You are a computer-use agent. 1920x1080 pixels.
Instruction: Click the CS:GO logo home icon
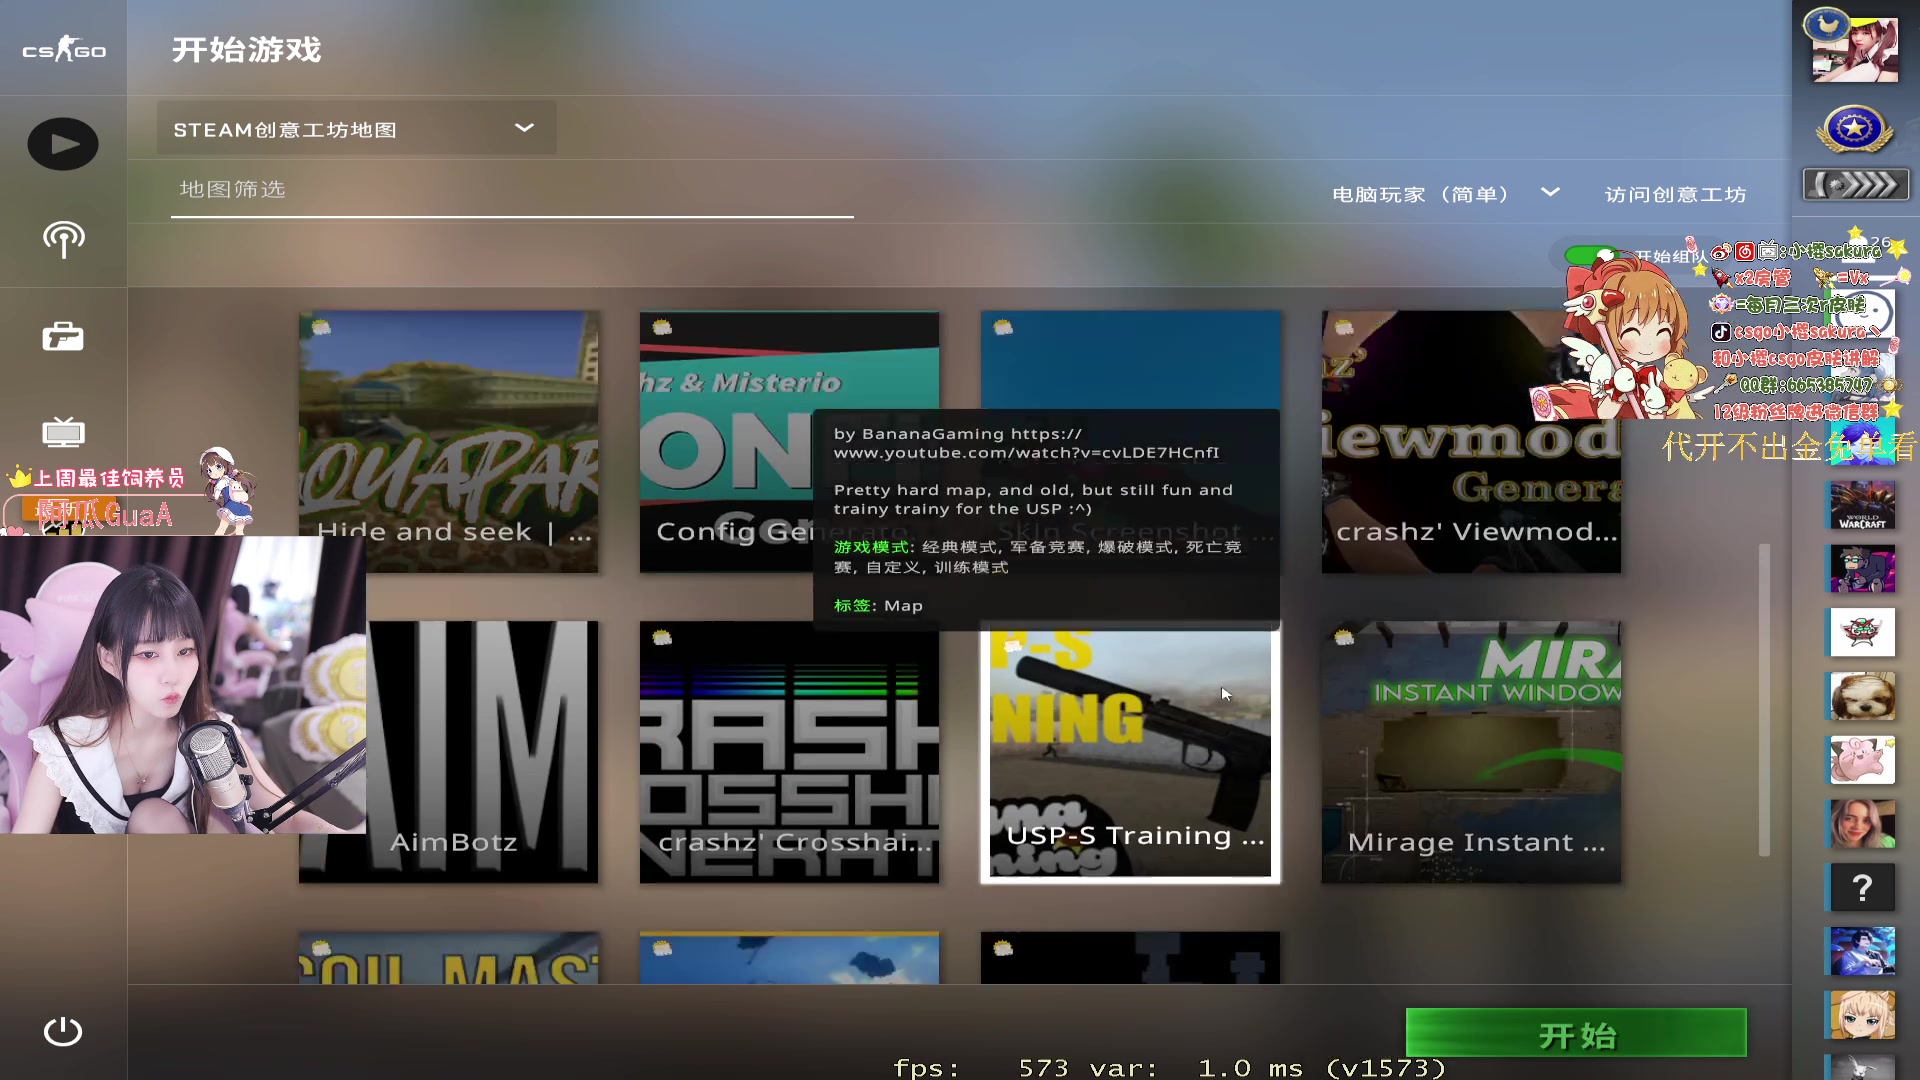coord(64,49)
